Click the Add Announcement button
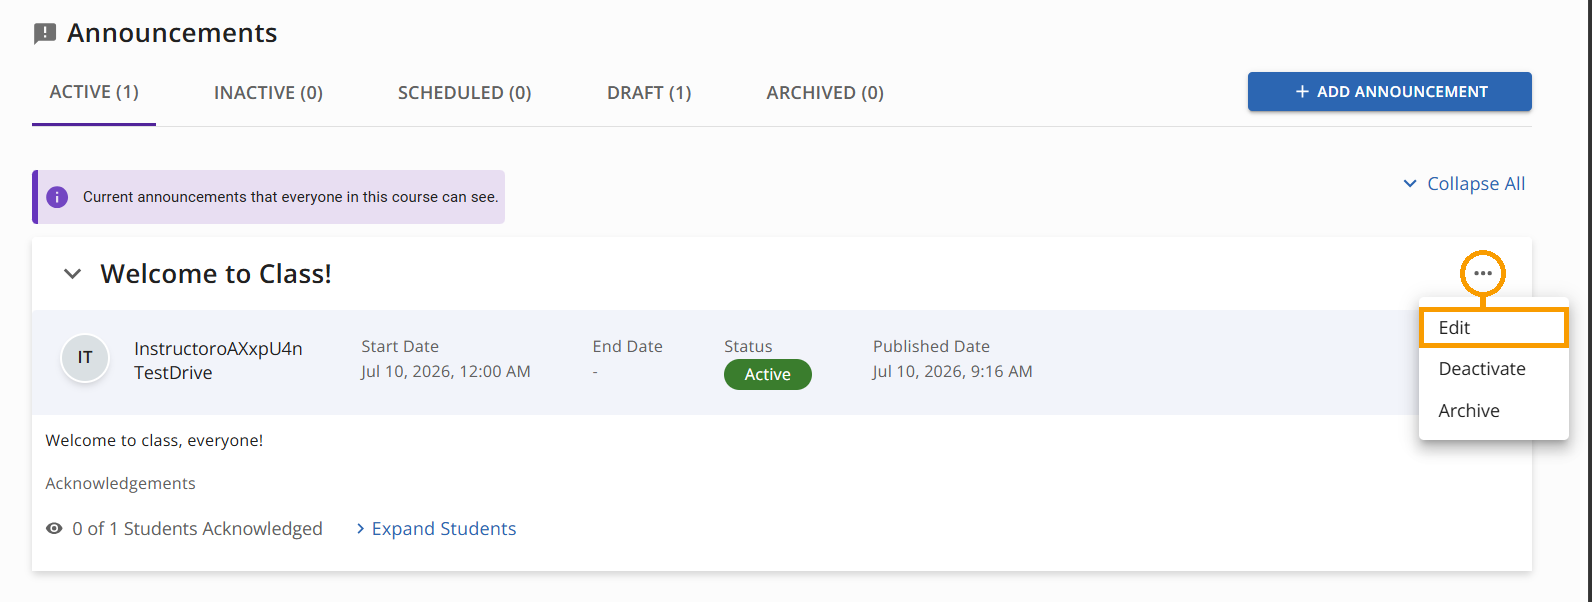1592x602 pixels. [1390, 92]
